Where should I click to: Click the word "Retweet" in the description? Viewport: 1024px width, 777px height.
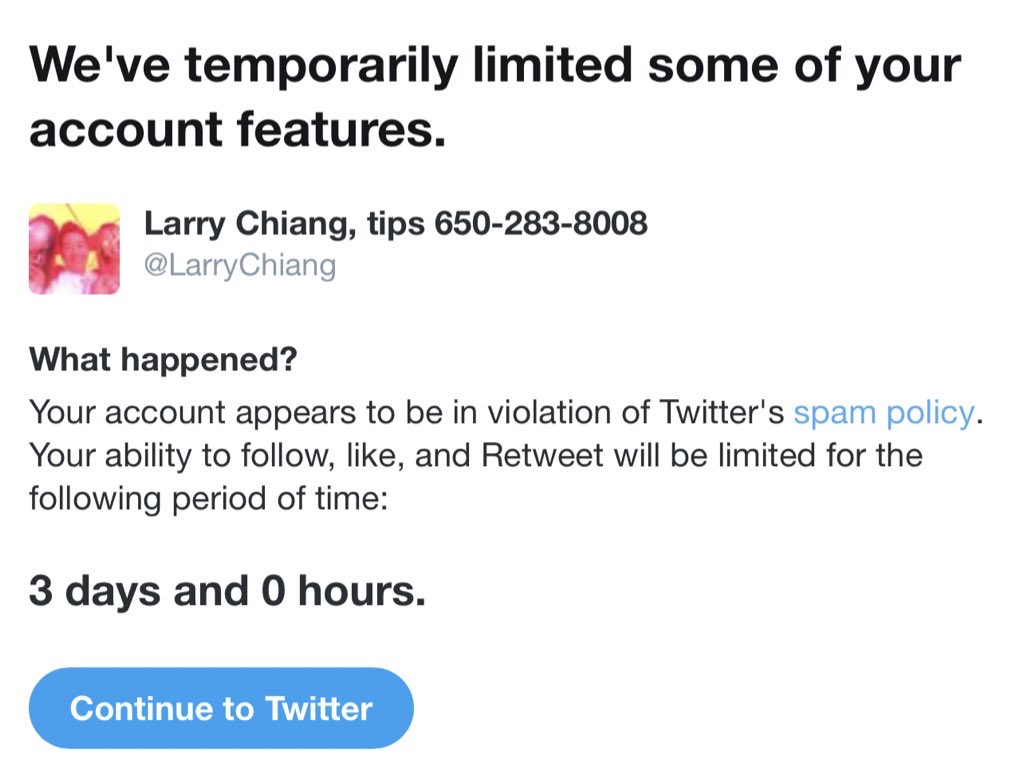(x=542, y=456)
